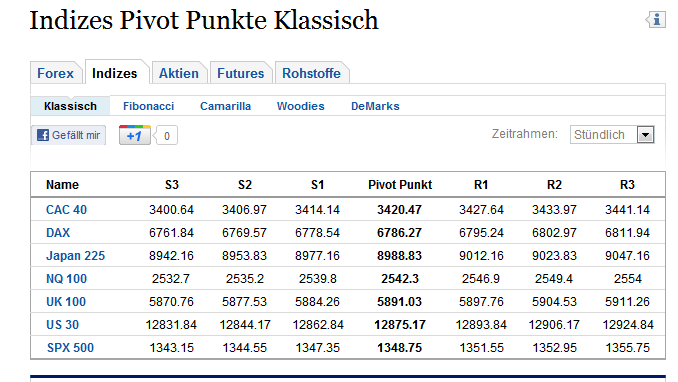Open the SPX 500 index link
The width and height of the screenshot is (678, 382).
(x=70, y=347)
